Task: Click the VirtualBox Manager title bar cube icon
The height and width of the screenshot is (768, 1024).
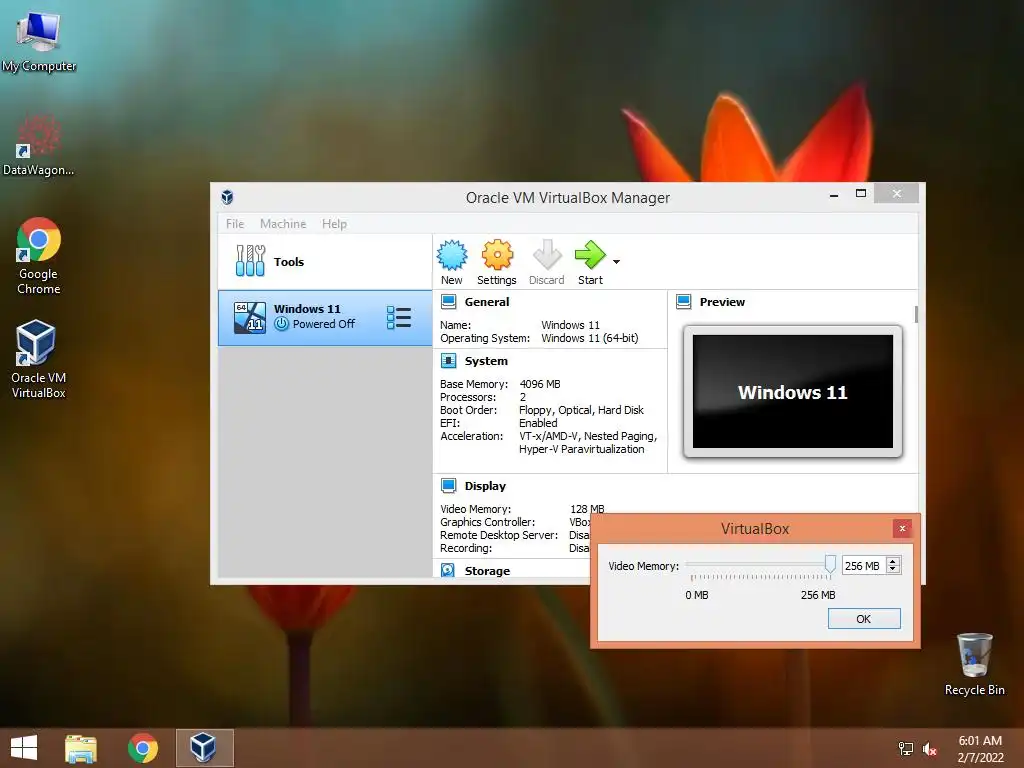Action: pos(227,197)
